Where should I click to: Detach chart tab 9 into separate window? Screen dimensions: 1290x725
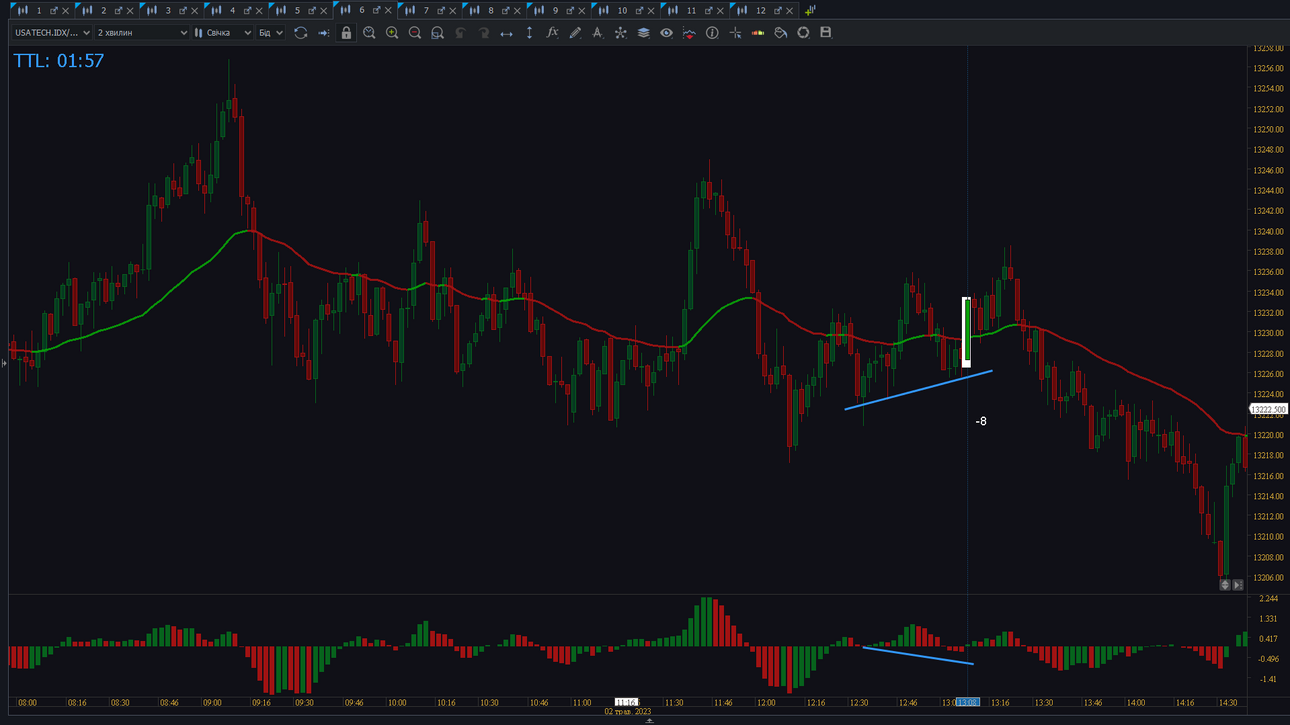click(570, 10)
